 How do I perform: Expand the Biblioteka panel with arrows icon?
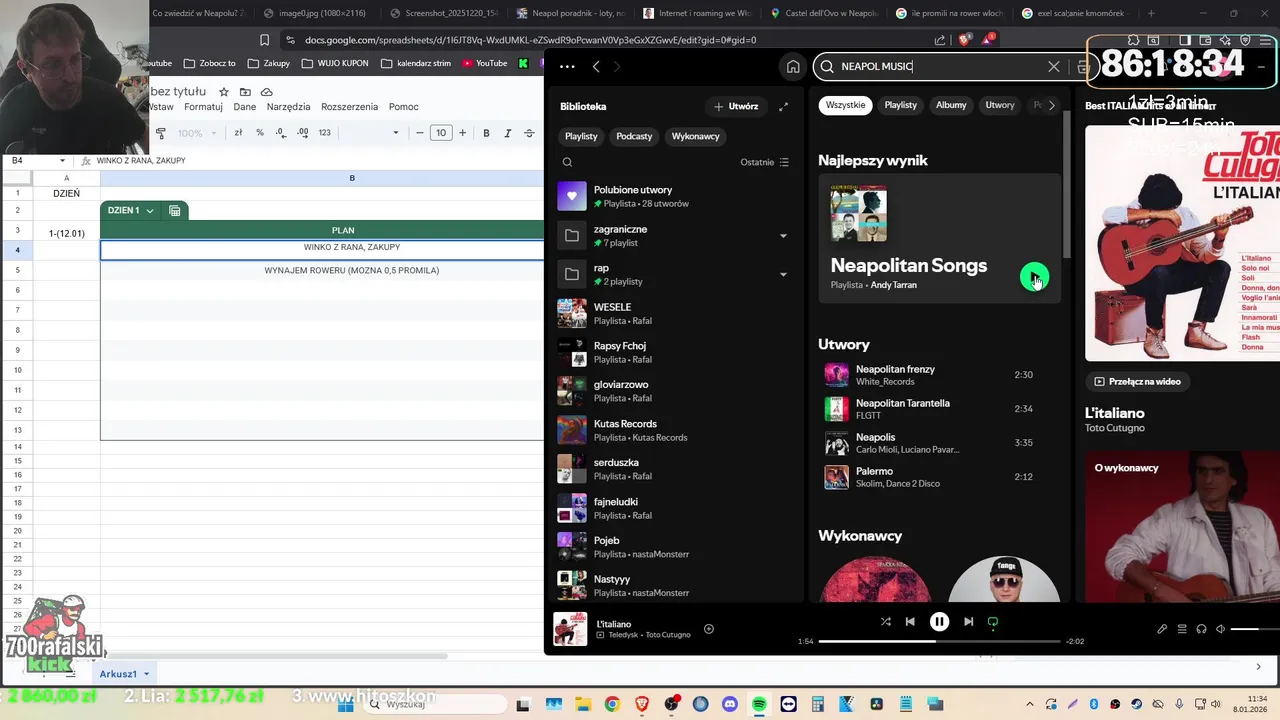click(x=783, y=106)
